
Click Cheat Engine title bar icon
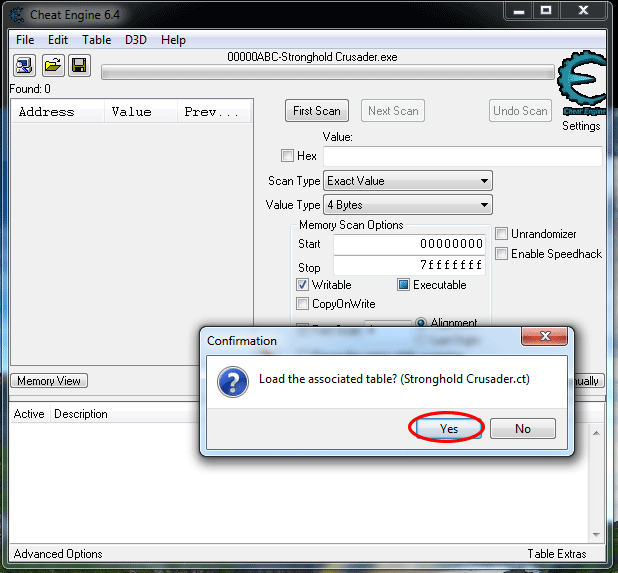pos(17,15)
